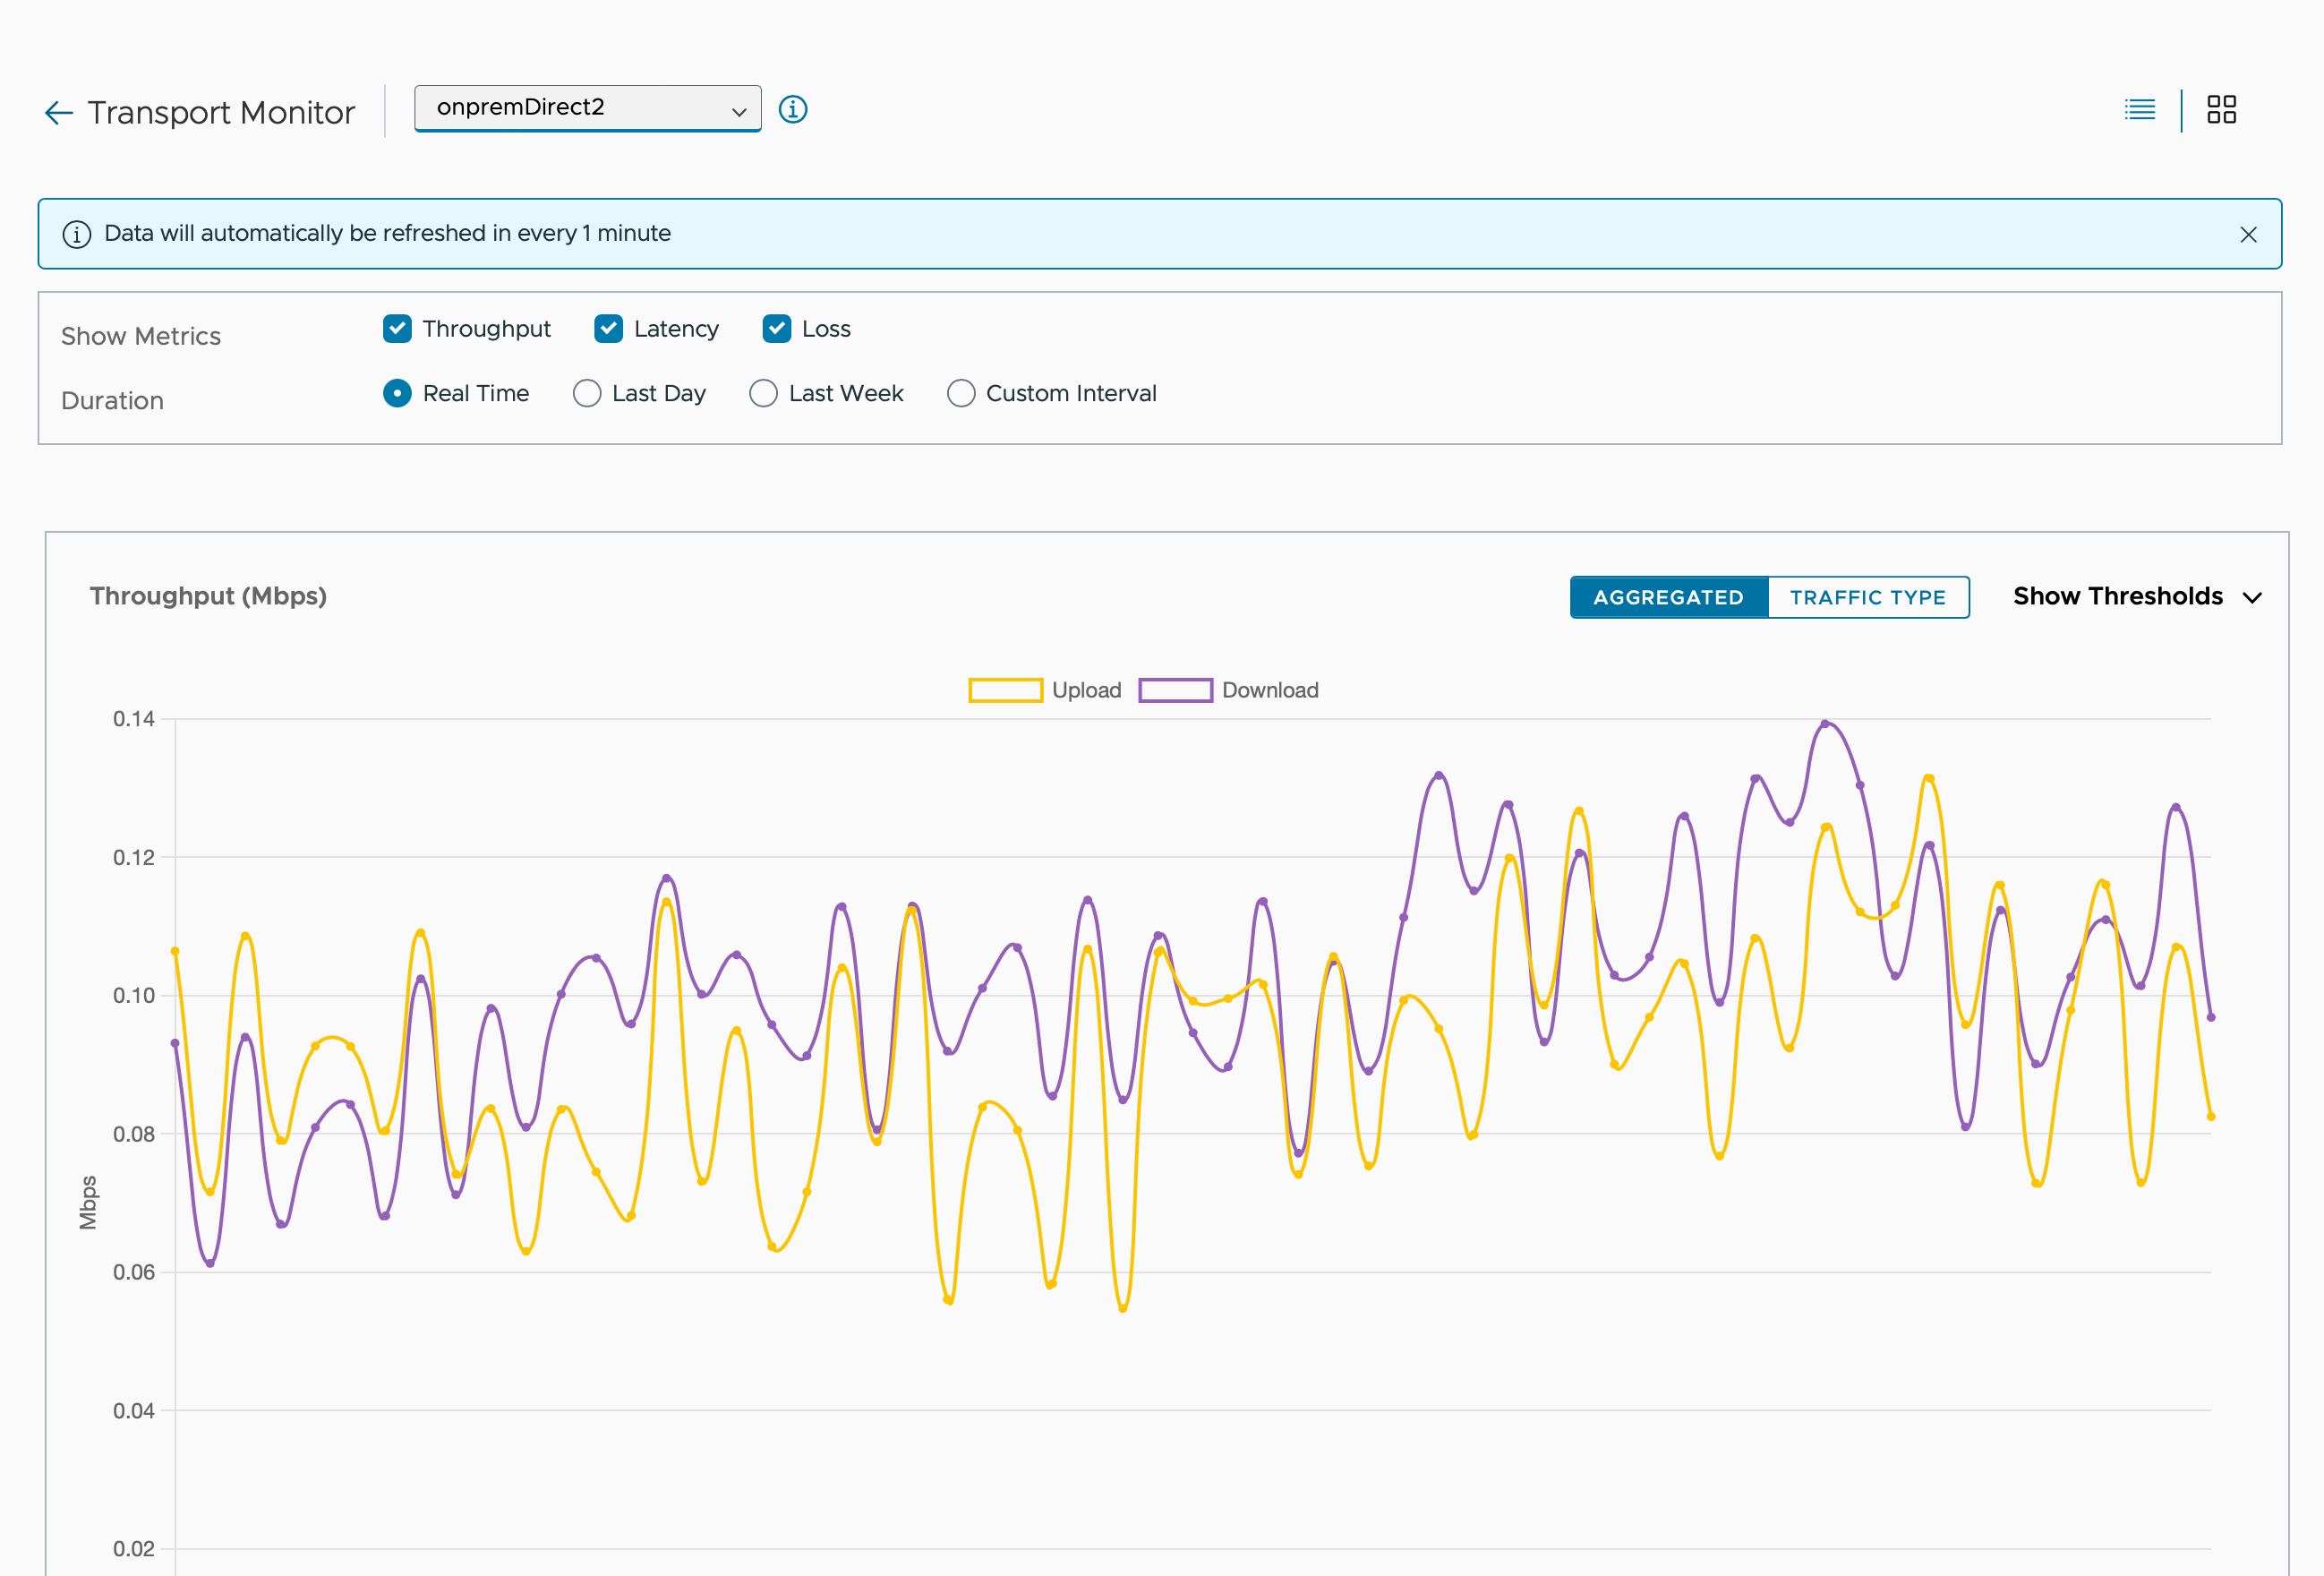Viewport: 2324px width, 1576px height.
Task: Click the info icon beside onpremDirect2 dropdown
Action: pos(793,109)
